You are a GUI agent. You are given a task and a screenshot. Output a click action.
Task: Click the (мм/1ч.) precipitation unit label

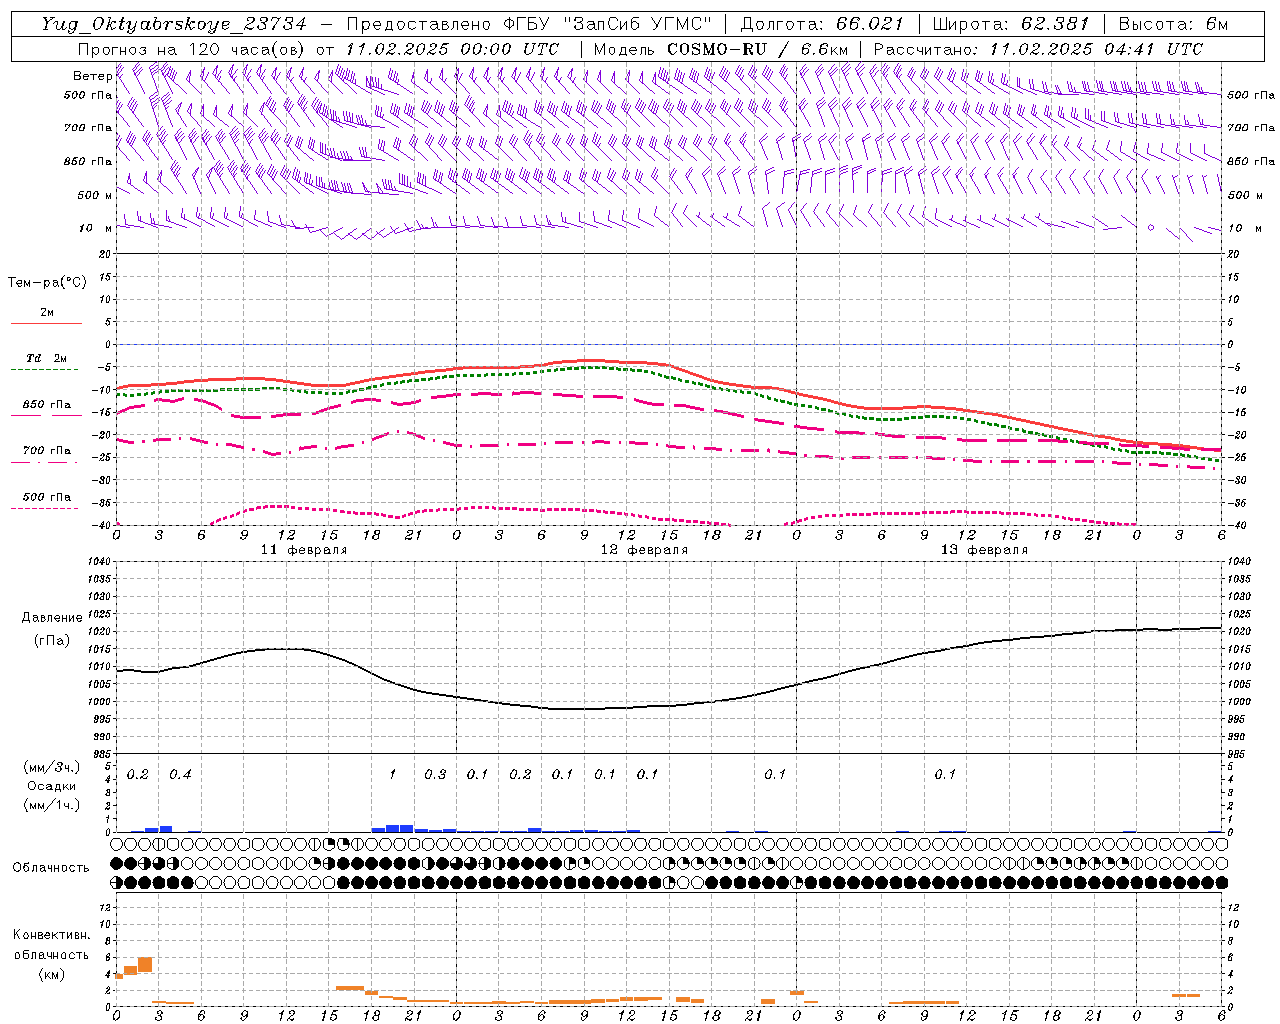coord(52,805)
